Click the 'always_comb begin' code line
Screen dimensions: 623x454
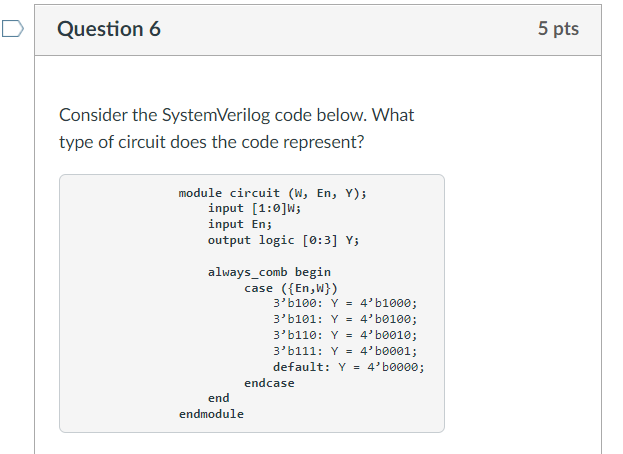tap(269, 272)
